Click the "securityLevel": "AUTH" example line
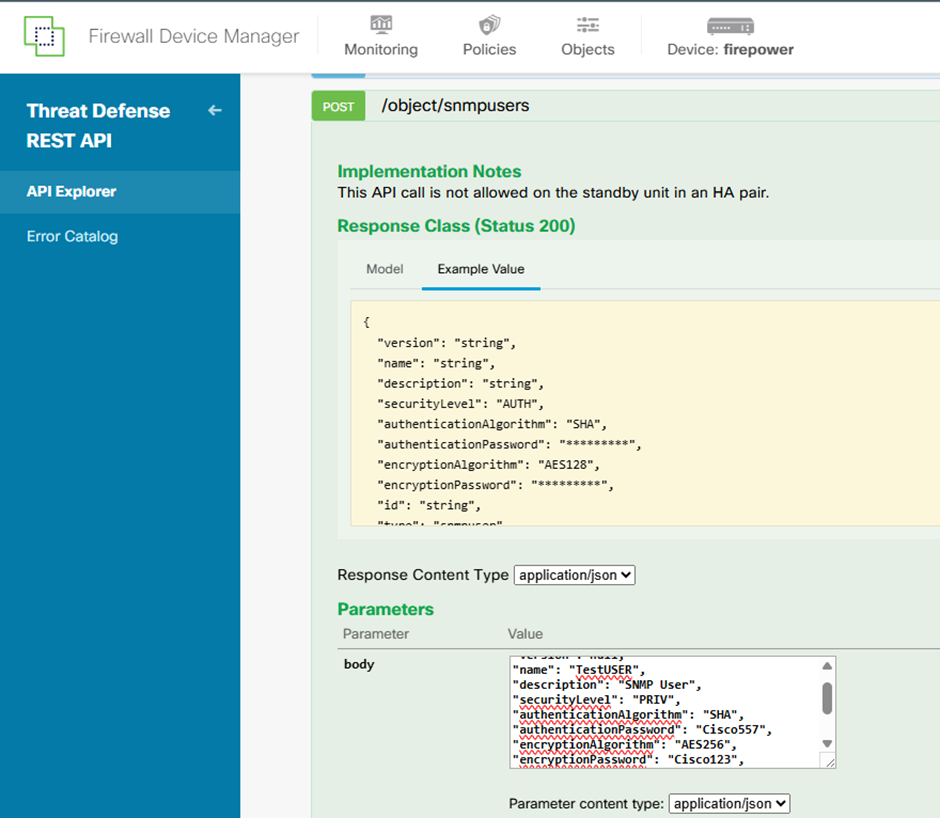 pyautogui.click(x=460, y=404)
